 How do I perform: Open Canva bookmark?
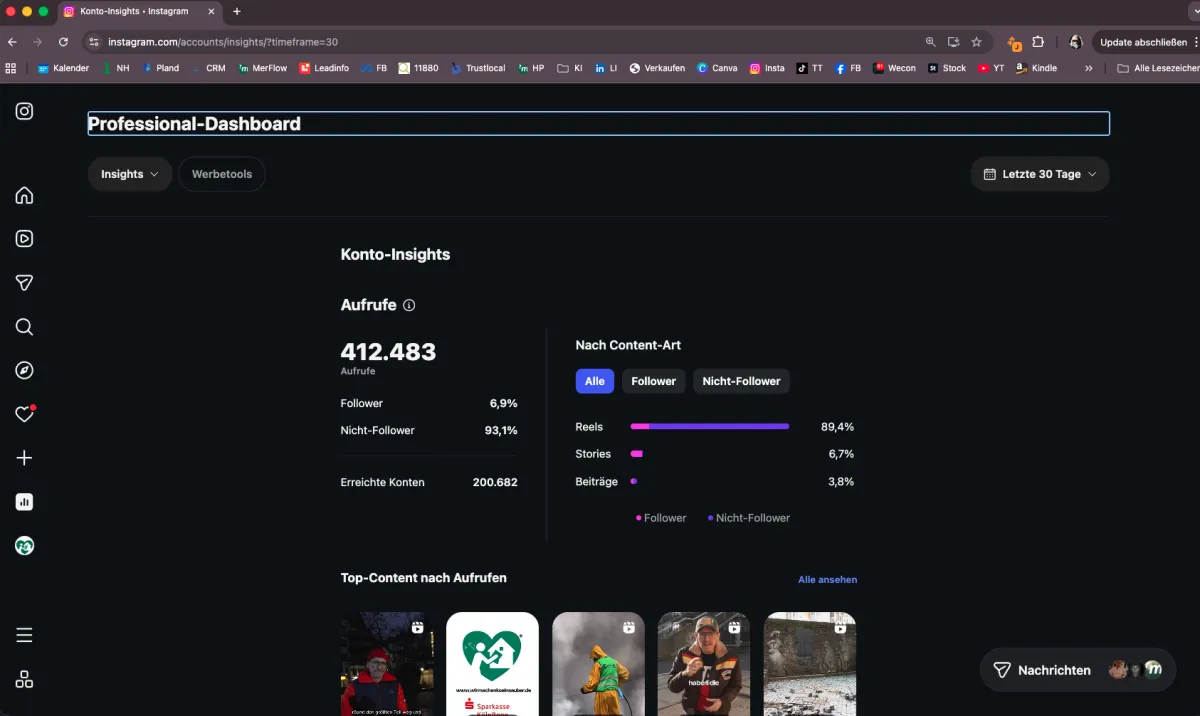[x=717, y=68]
